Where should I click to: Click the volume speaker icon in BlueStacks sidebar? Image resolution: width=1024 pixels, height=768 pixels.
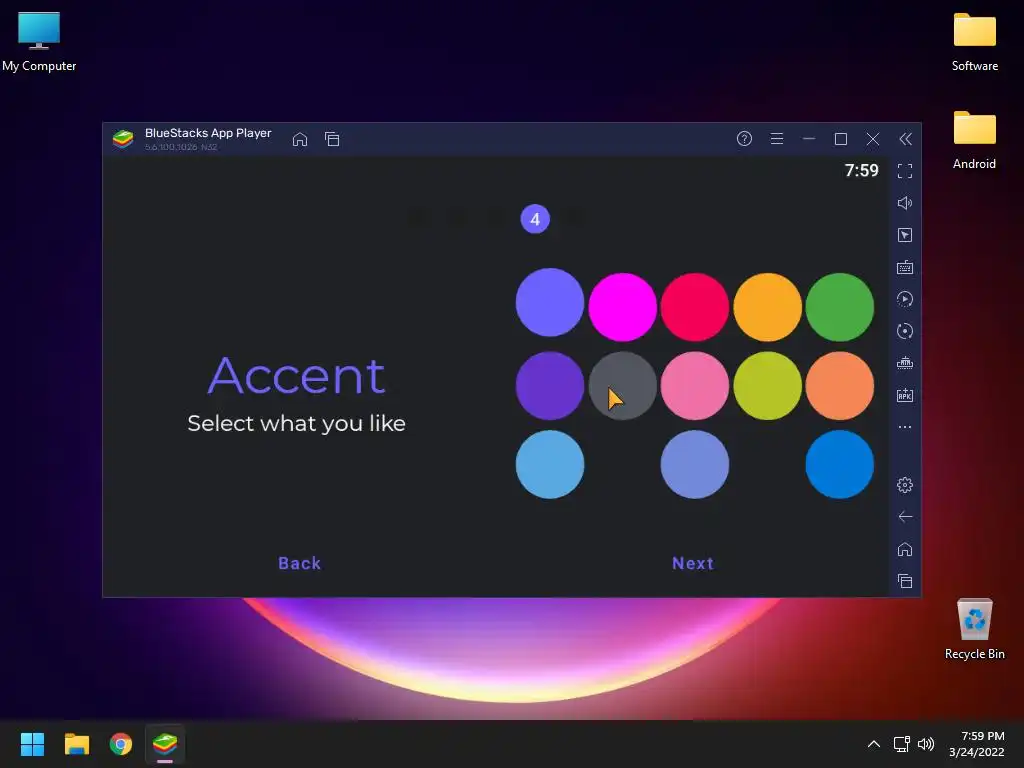coord(904,203)
